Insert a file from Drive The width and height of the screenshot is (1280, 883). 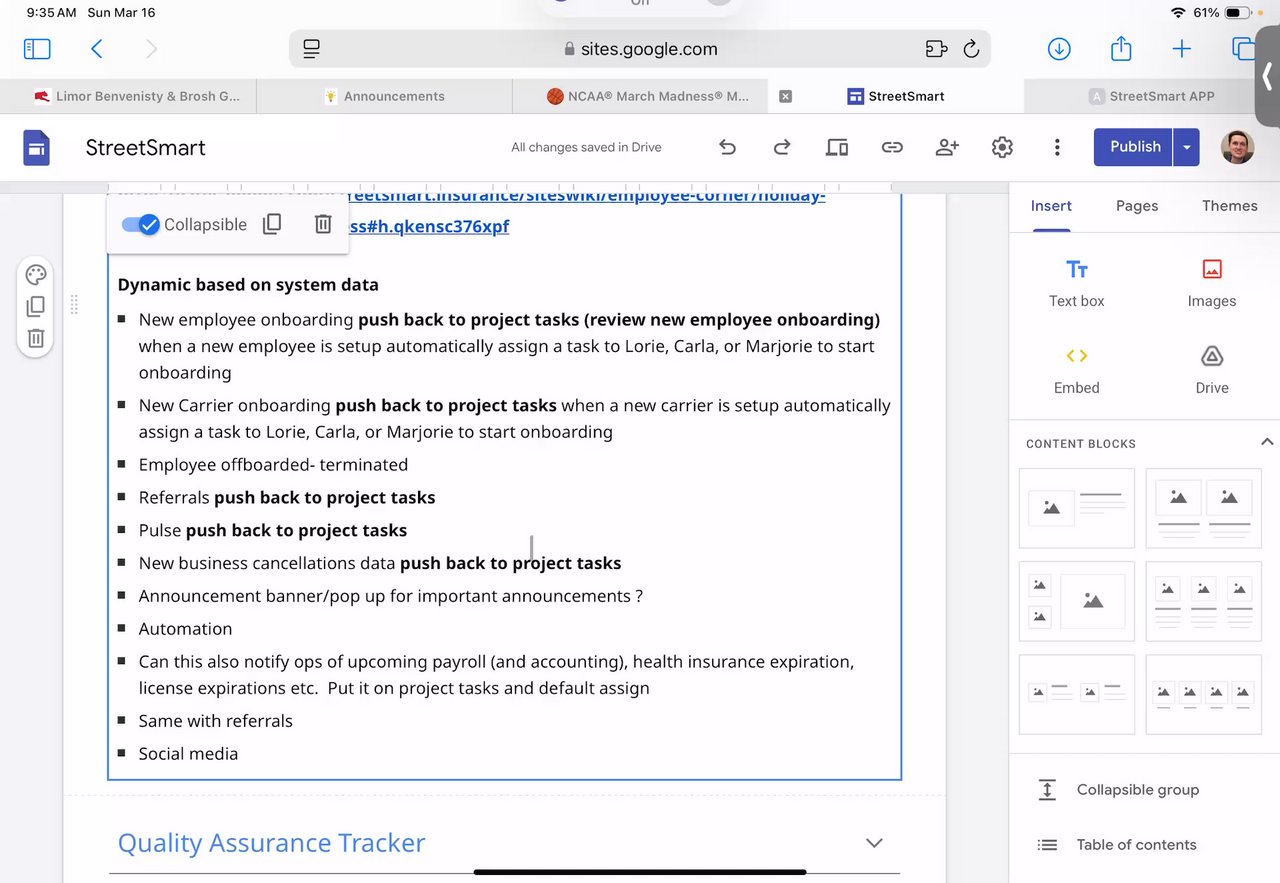click(x=1212, y=370)
